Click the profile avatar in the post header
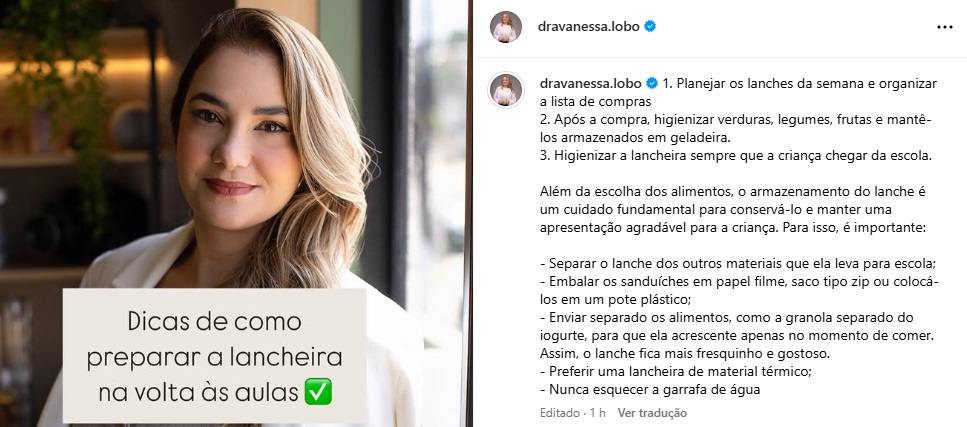967x427 pixels. (x=506, y=27)
